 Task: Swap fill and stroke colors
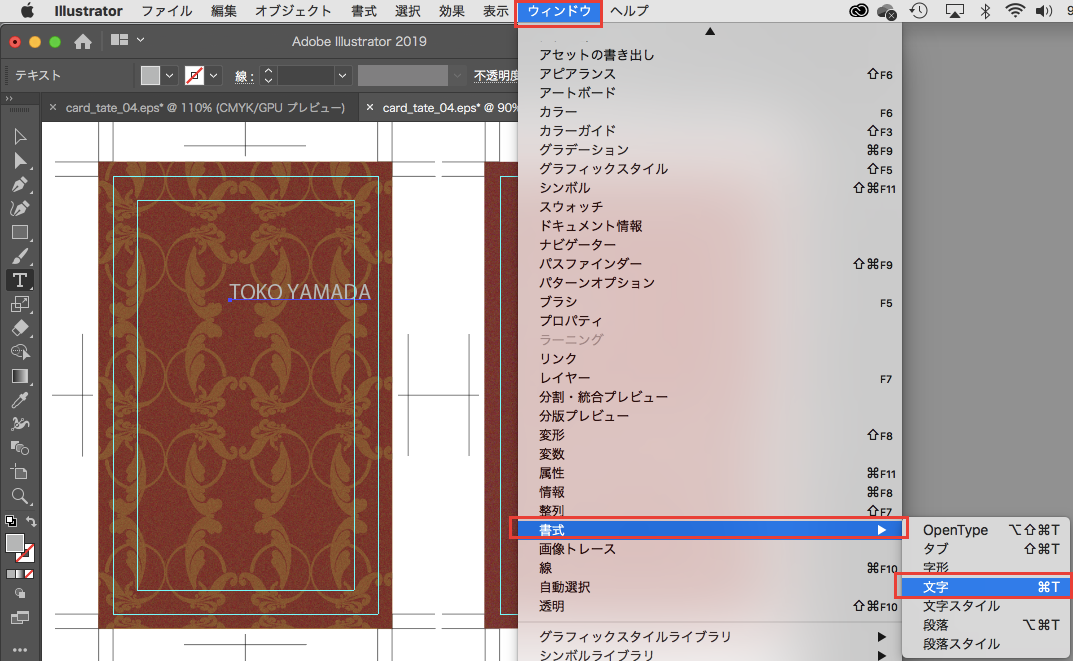pyautogui.click(x=32, y=521)
